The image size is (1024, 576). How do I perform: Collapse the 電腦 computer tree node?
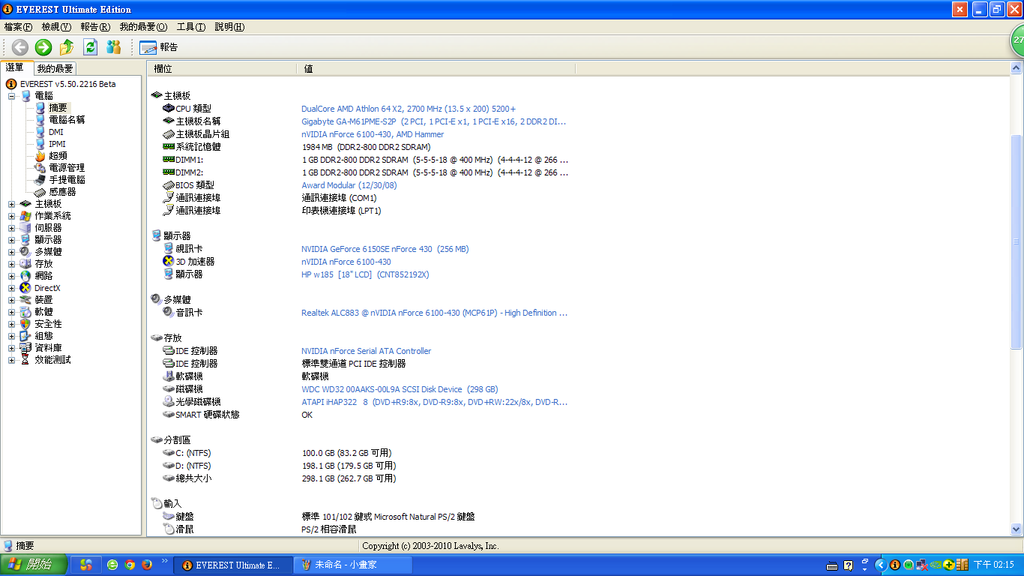tap(11, 96)
